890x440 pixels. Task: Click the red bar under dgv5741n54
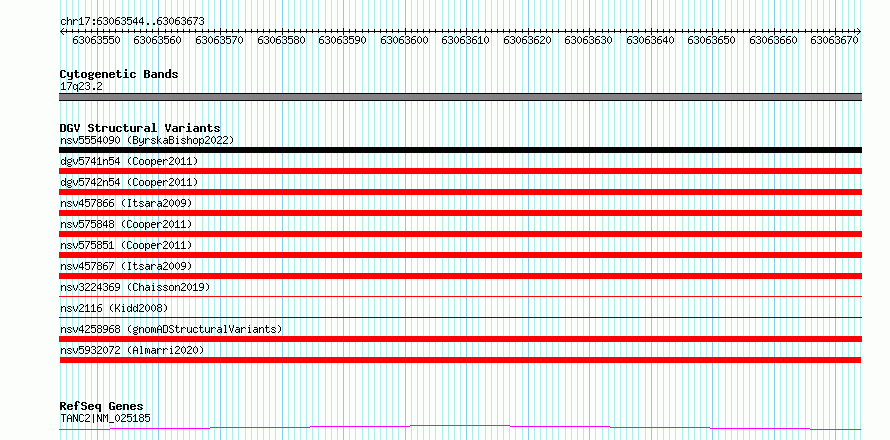click(460, 171)
